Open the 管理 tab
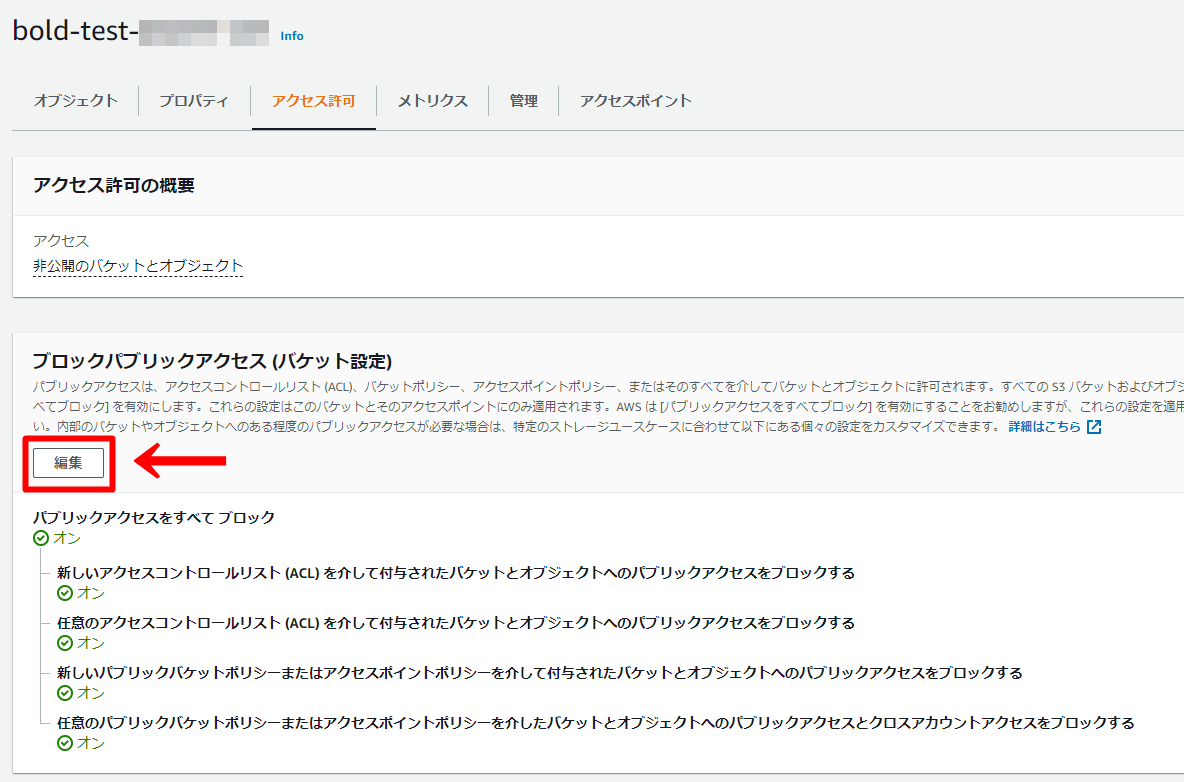Viewport: 1184px width, 782px height. click(x=523, y=101)
